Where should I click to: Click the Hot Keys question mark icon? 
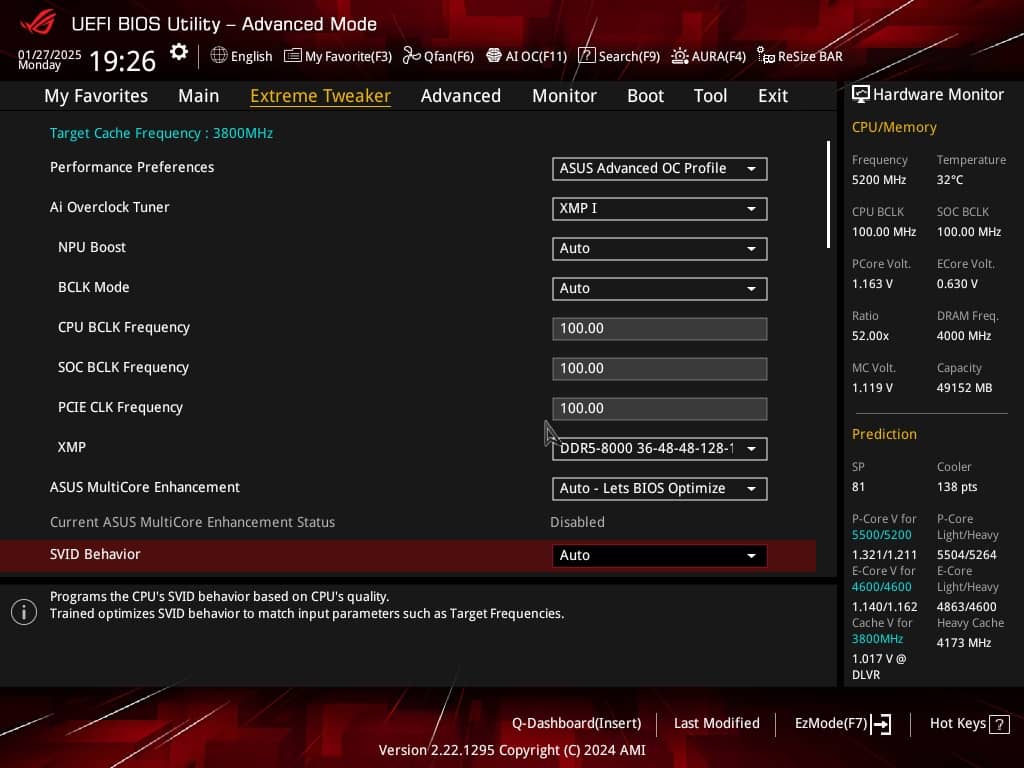coord(999,724)
